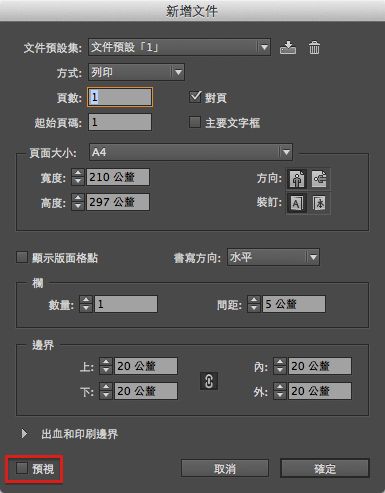The image size is (385, 493).
Task: Increase 下 margin with stepper up arrow
Action: [106, 387]
